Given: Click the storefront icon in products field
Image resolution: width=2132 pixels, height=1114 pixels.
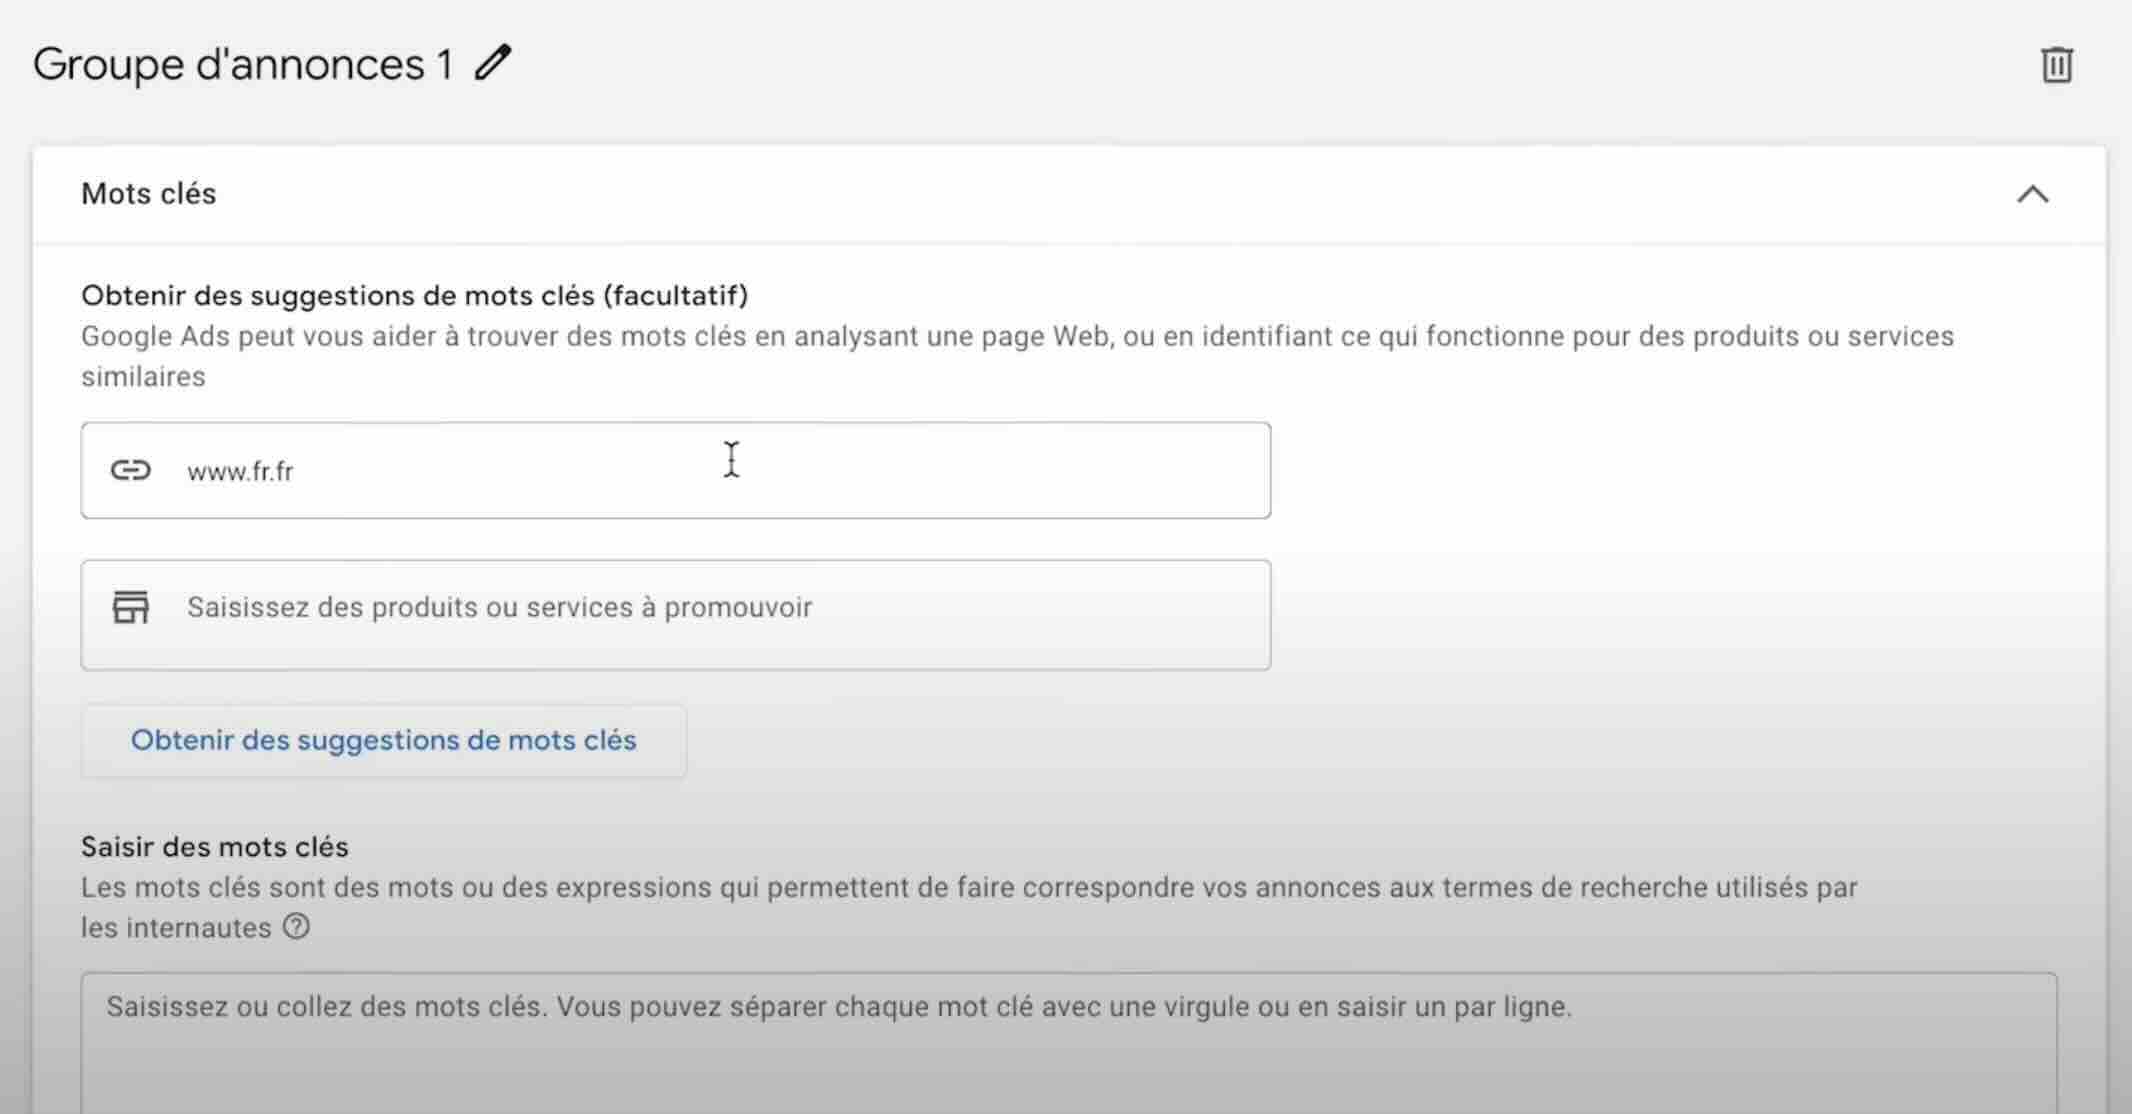Looking at the screenshot, I should pyautogui.click(x=130, y=607).
